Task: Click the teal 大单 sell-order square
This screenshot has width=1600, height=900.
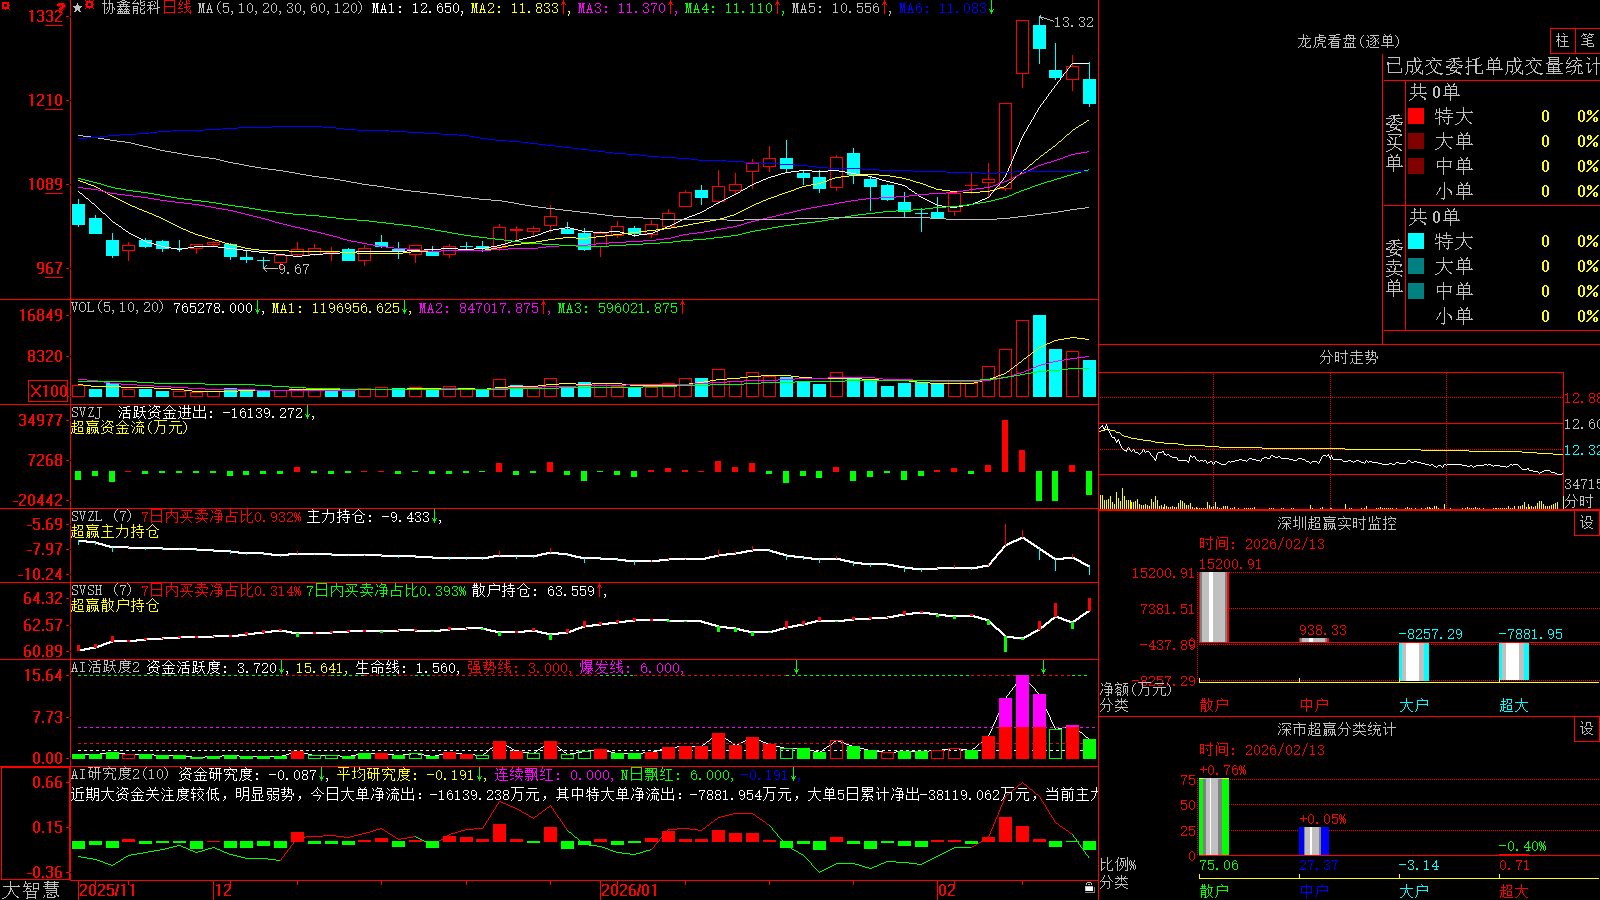Action: pyautogui.click(x=1416, y=266)
